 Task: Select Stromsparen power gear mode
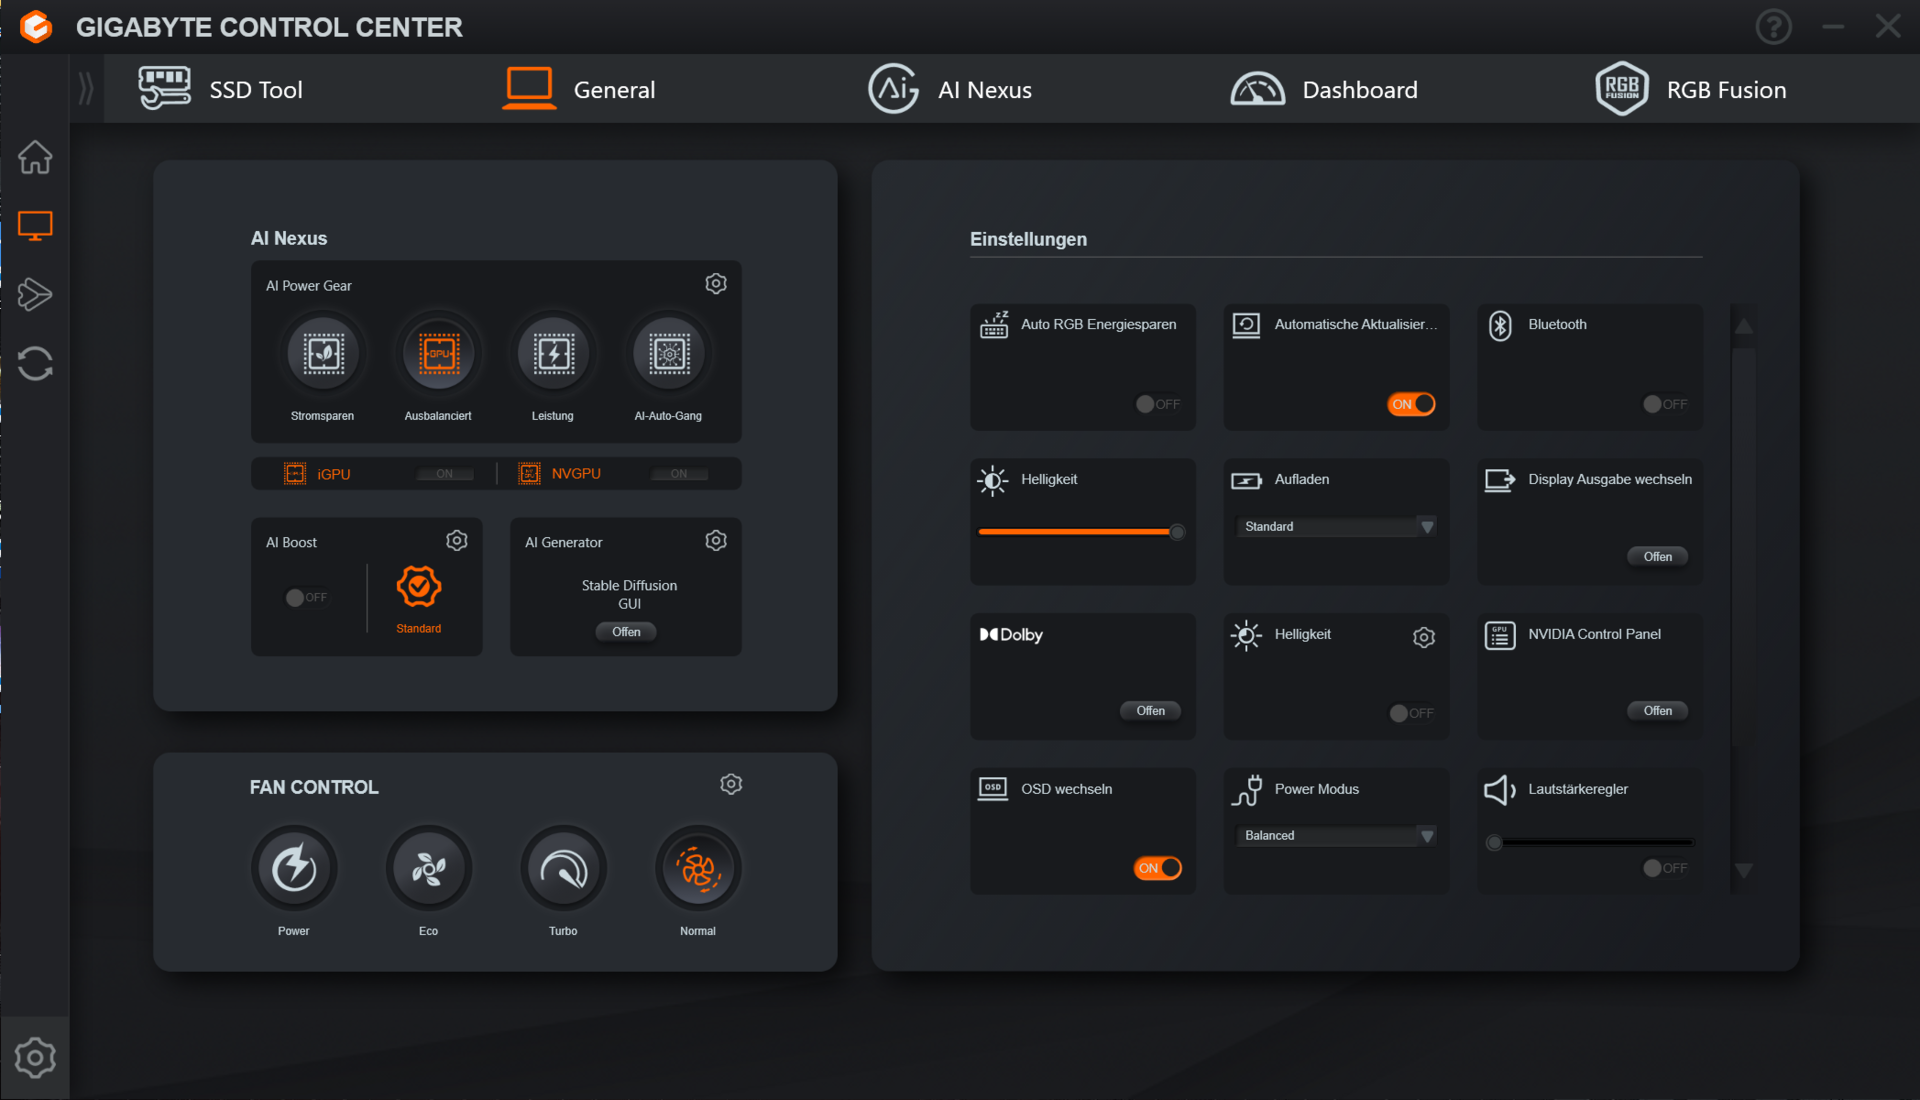323,354
